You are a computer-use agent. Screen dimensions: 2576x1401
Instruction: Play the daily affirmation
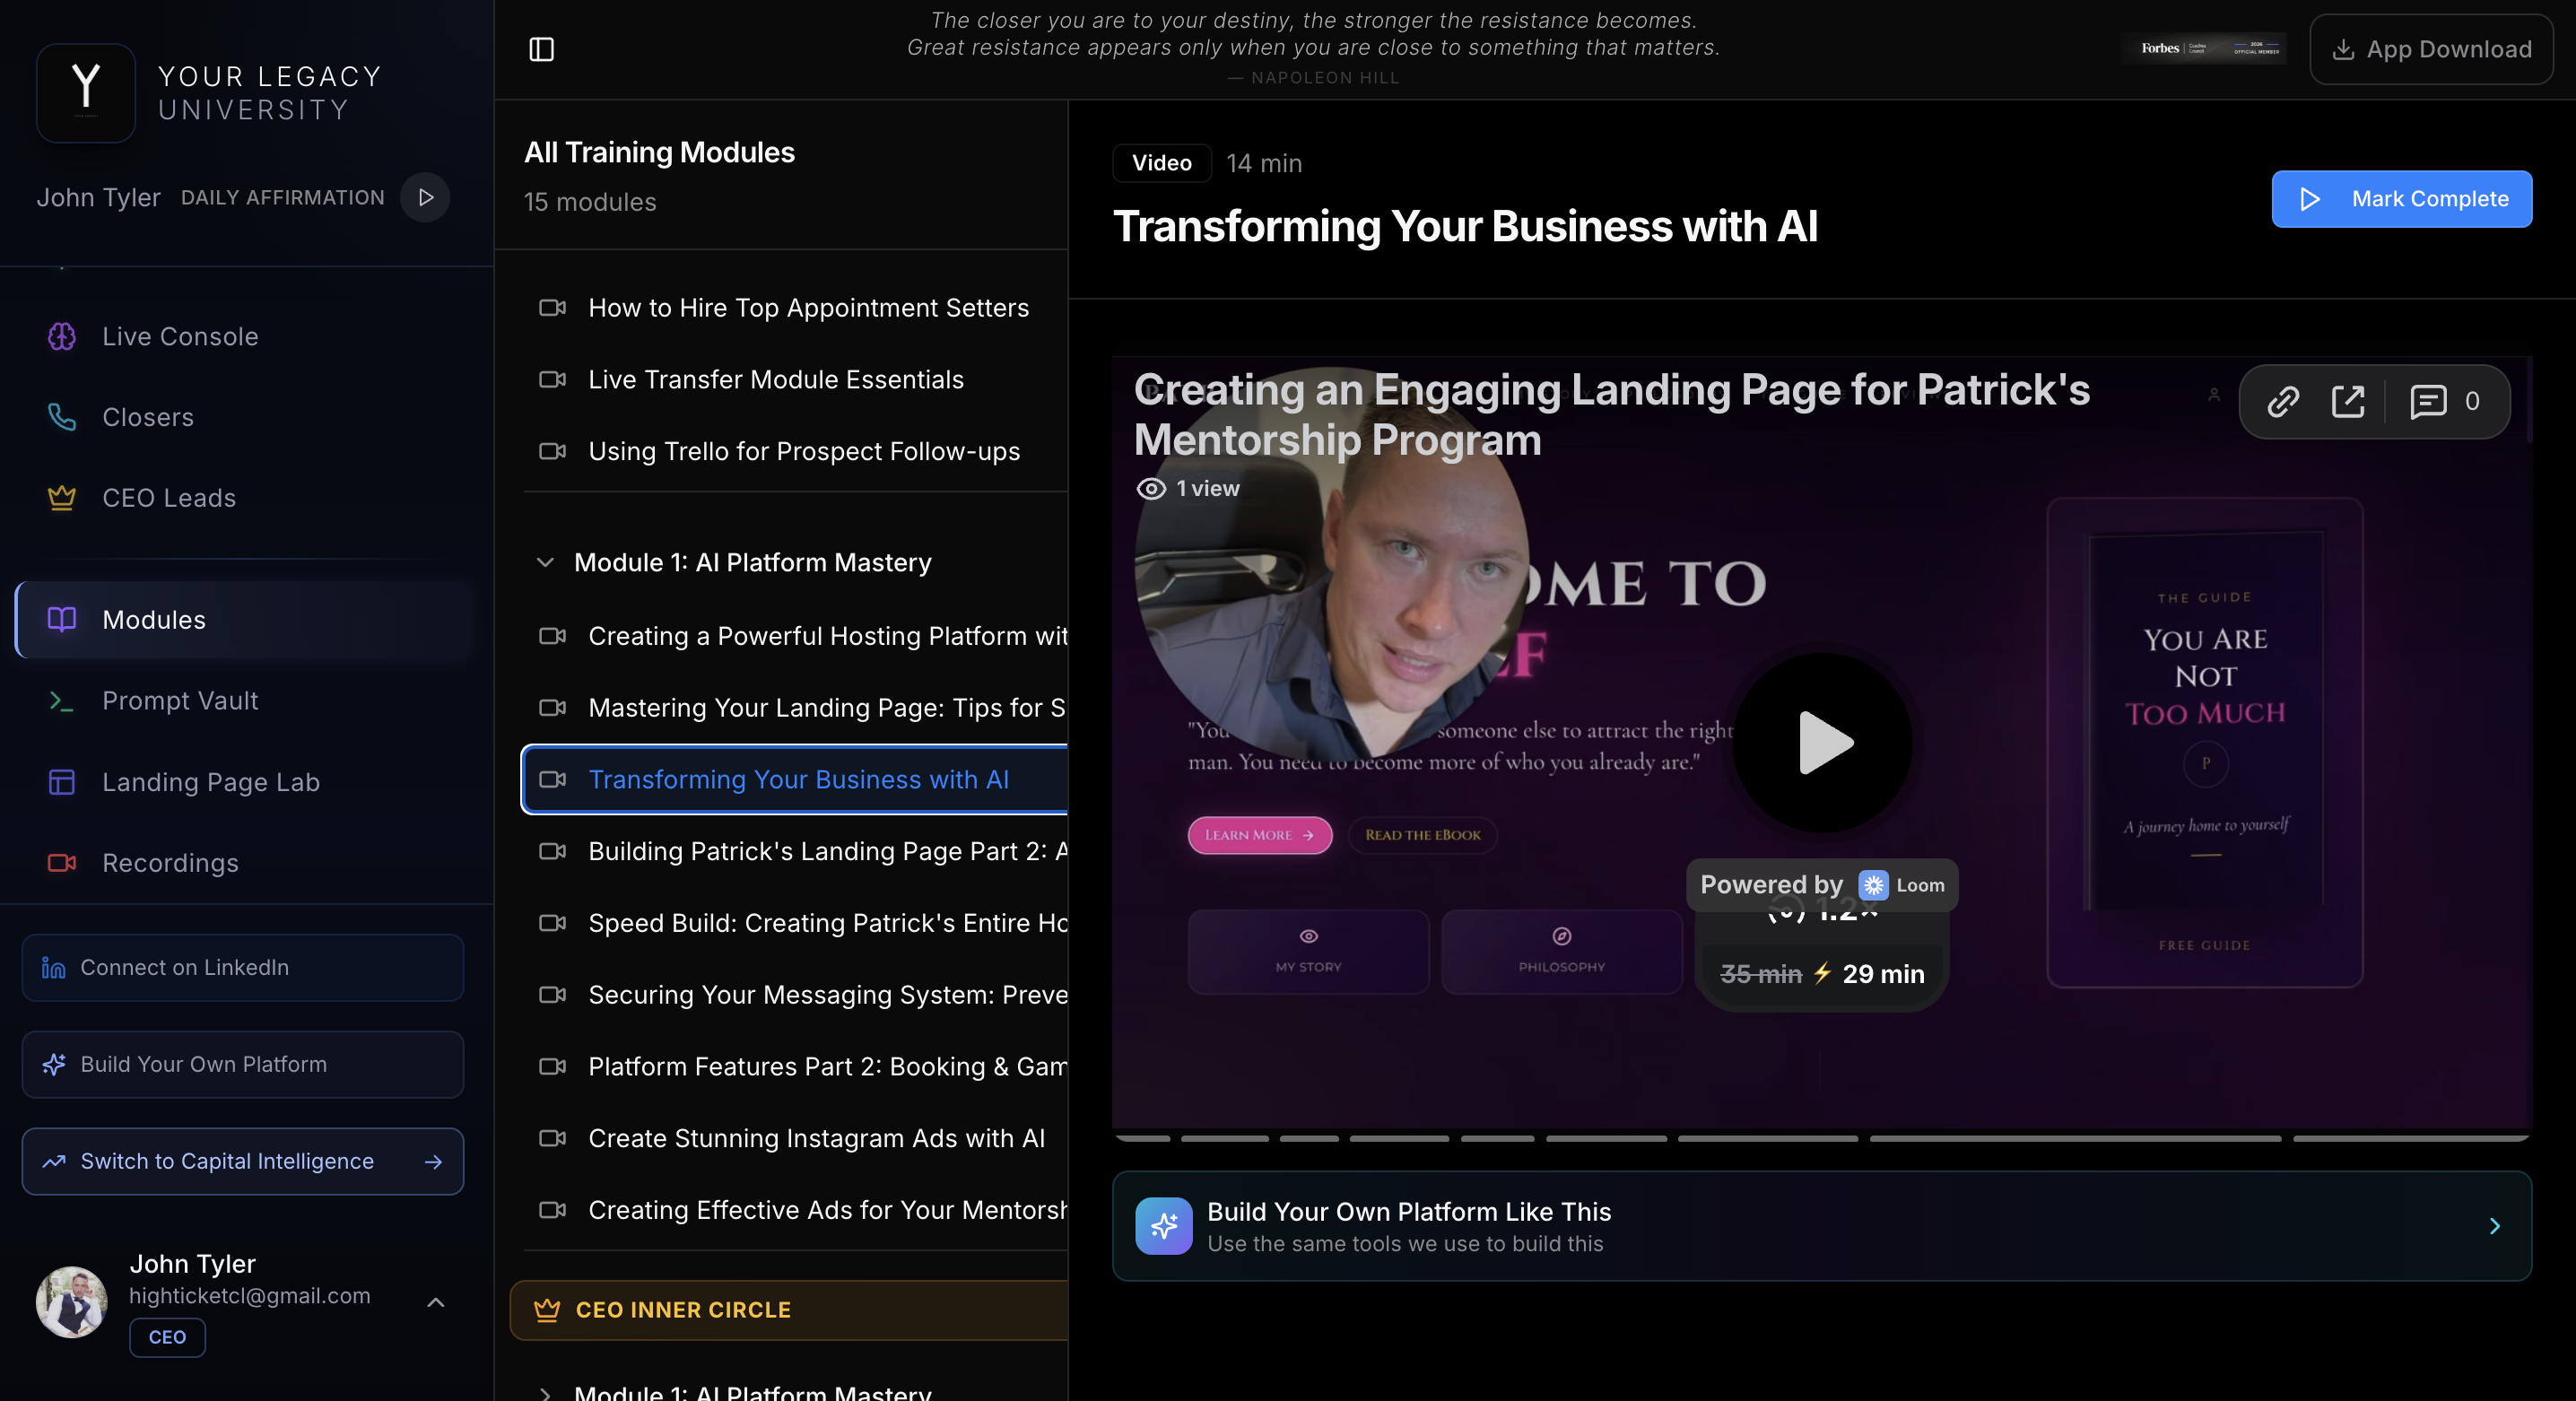[425, 197]
